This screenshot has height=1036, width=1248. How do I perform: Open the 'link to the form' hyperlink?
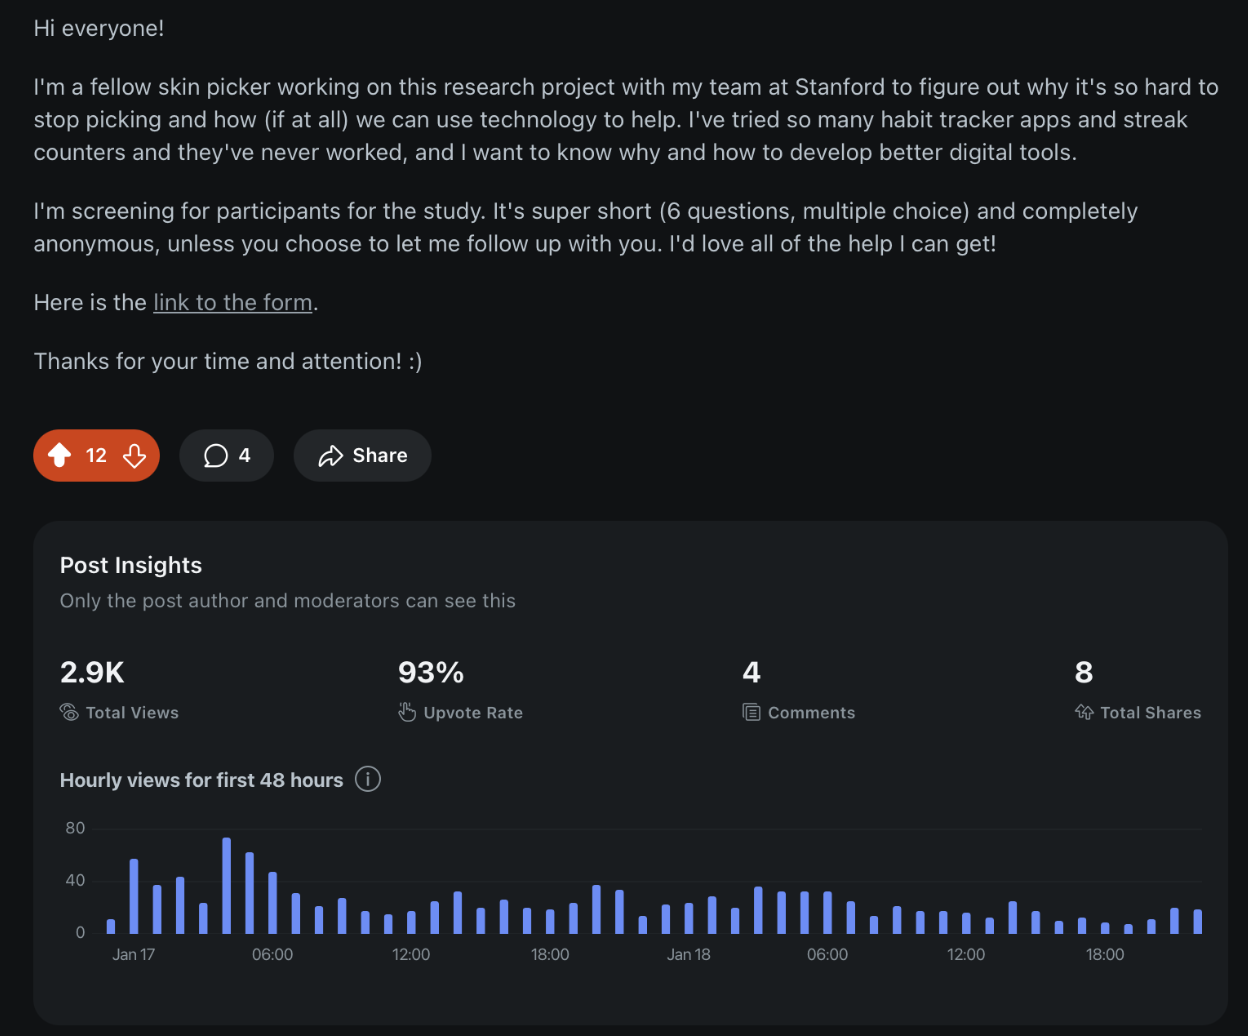coord(232,302)
